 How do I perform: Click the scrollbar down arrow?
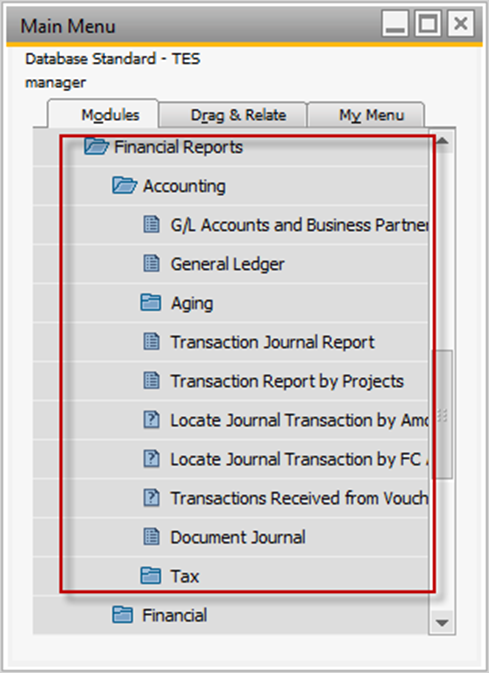click(x=442, y=622)
